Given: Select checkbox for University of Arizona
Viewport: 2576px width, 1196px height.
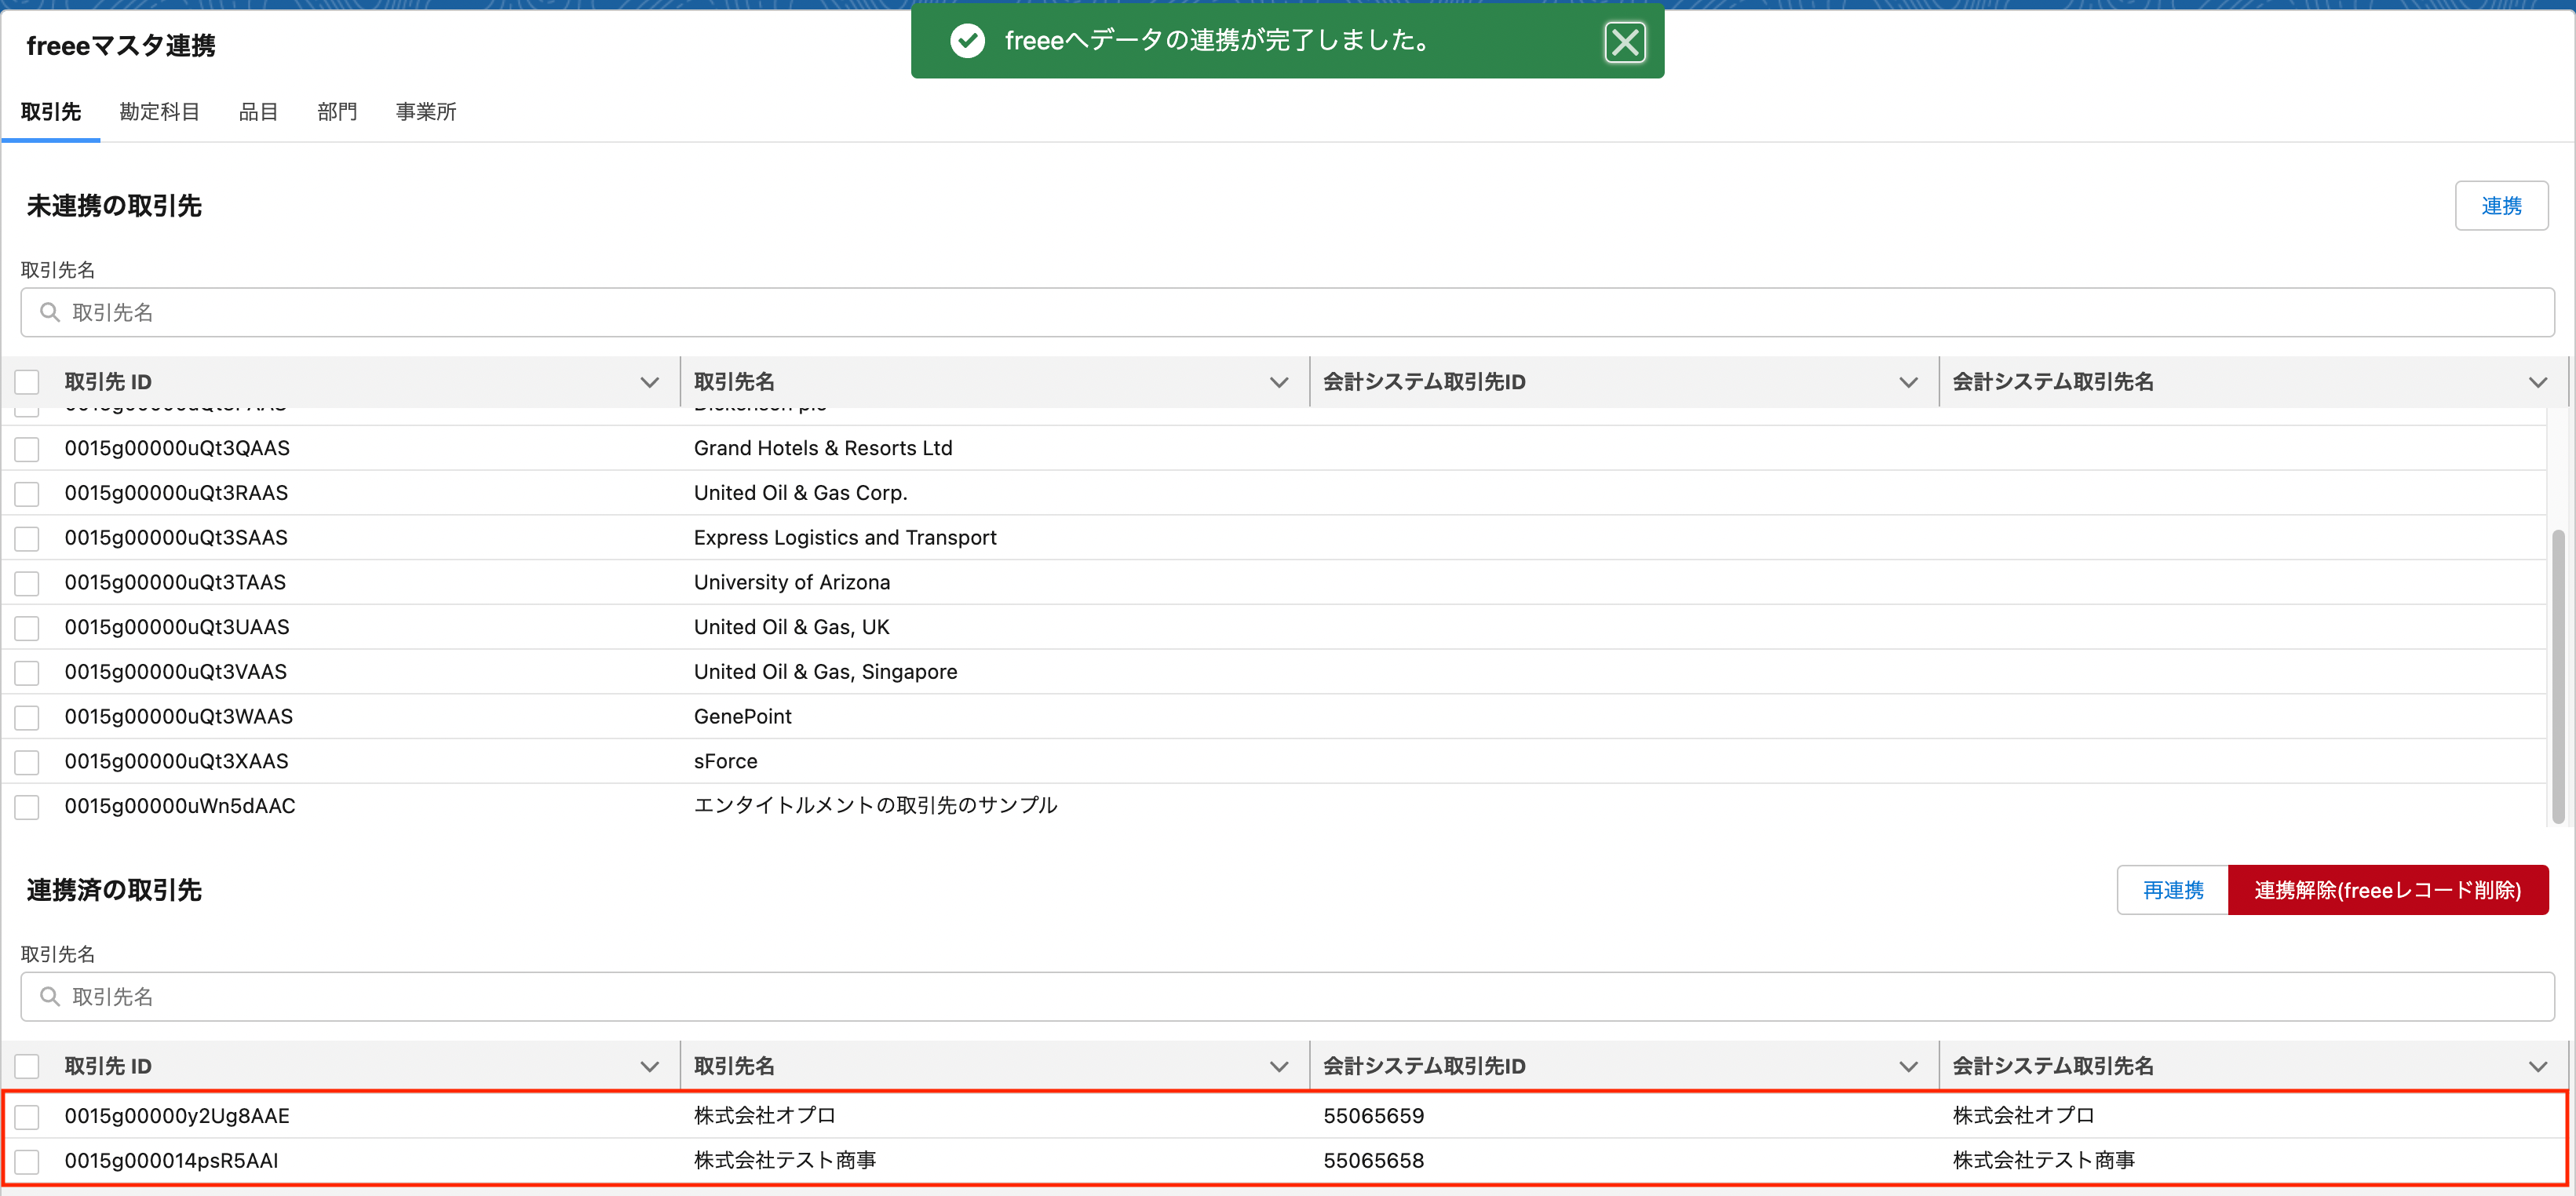Looking at the screenshot, I should click(27, 583).
